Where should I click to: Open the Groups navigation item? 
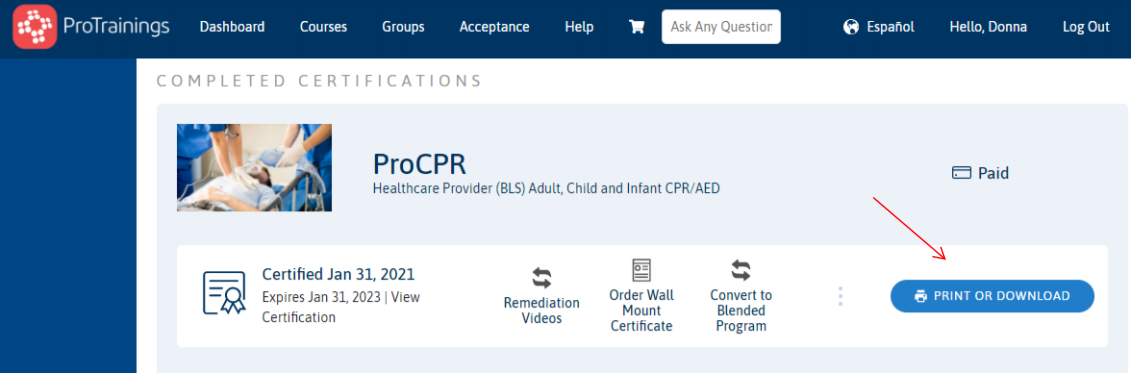point(403,27)
